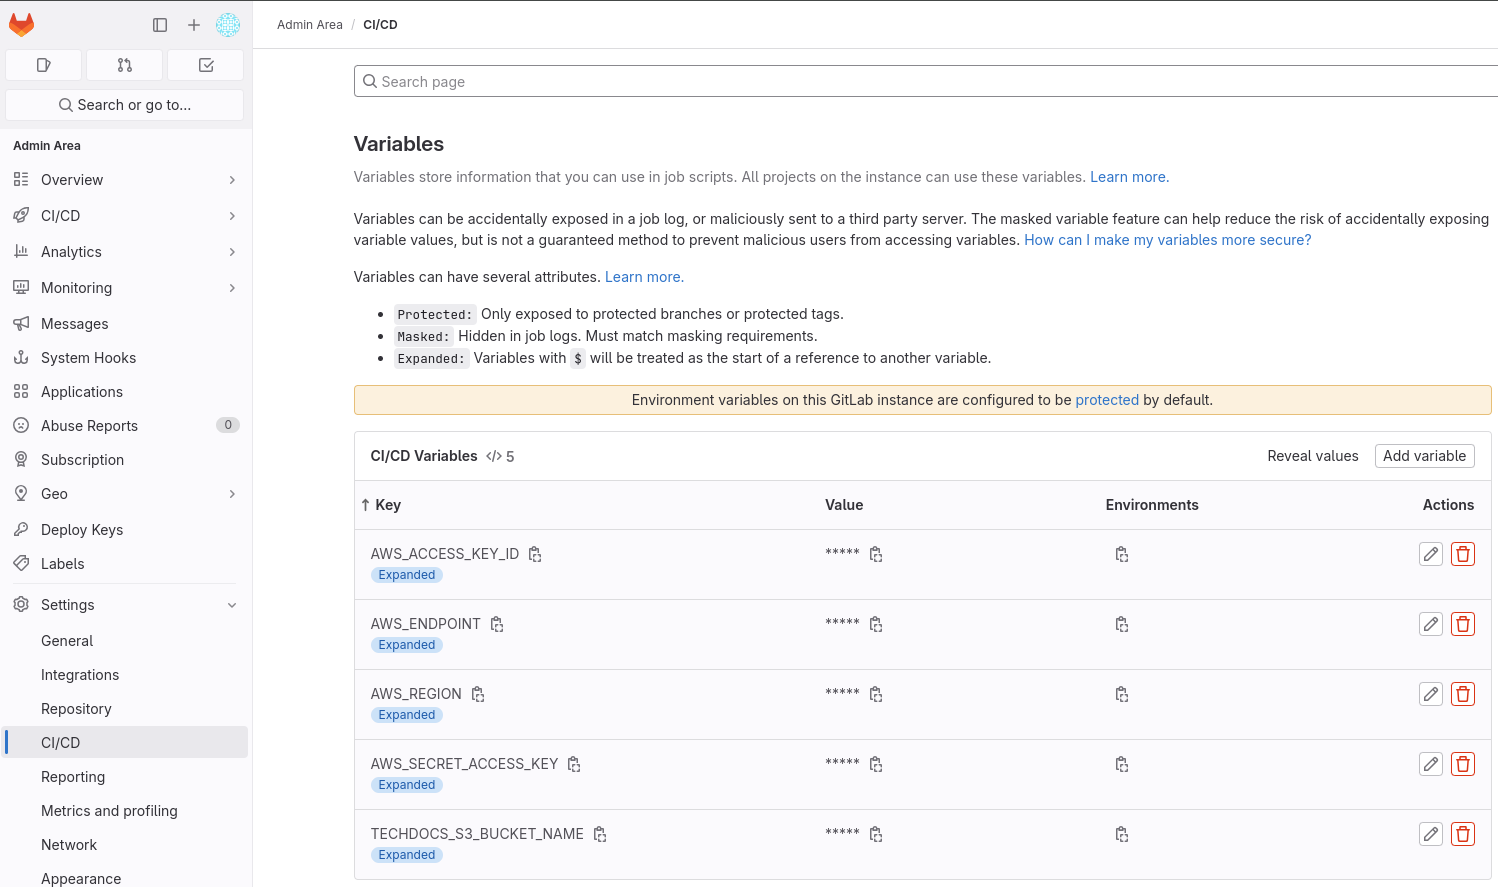This screenshot has height=887, width=1498.
Task: Expand the Geo sidebar section
Action: point(126,494)
